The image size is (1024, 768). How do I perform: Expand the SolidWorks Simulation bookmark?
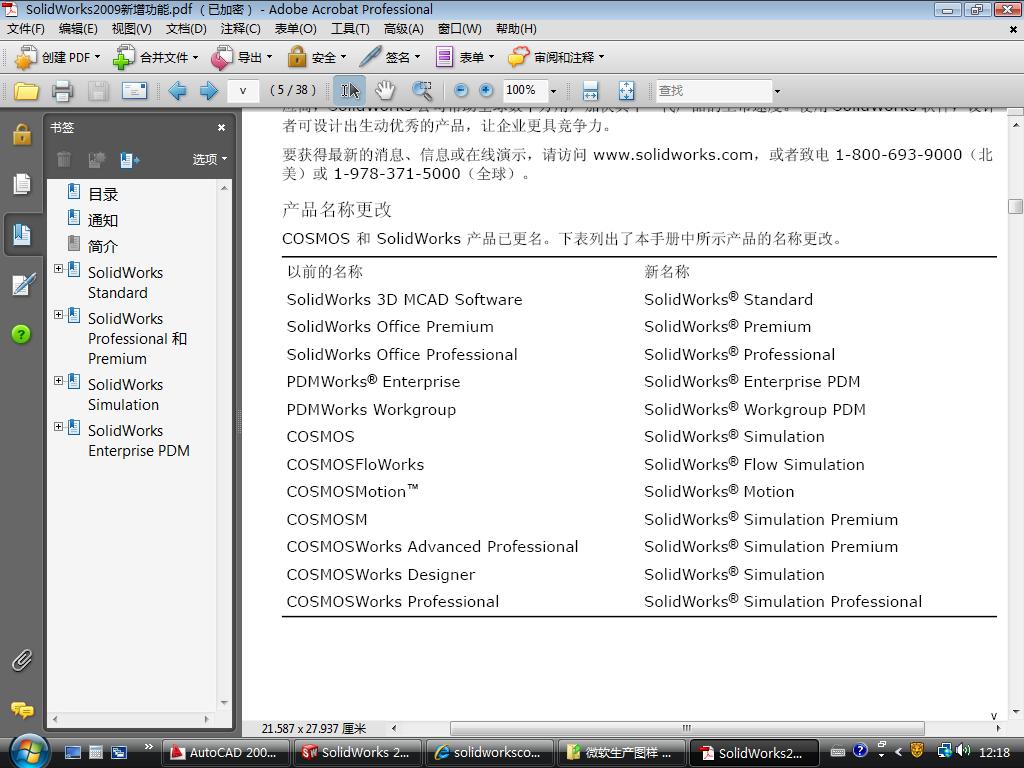(x=58, y=380)
